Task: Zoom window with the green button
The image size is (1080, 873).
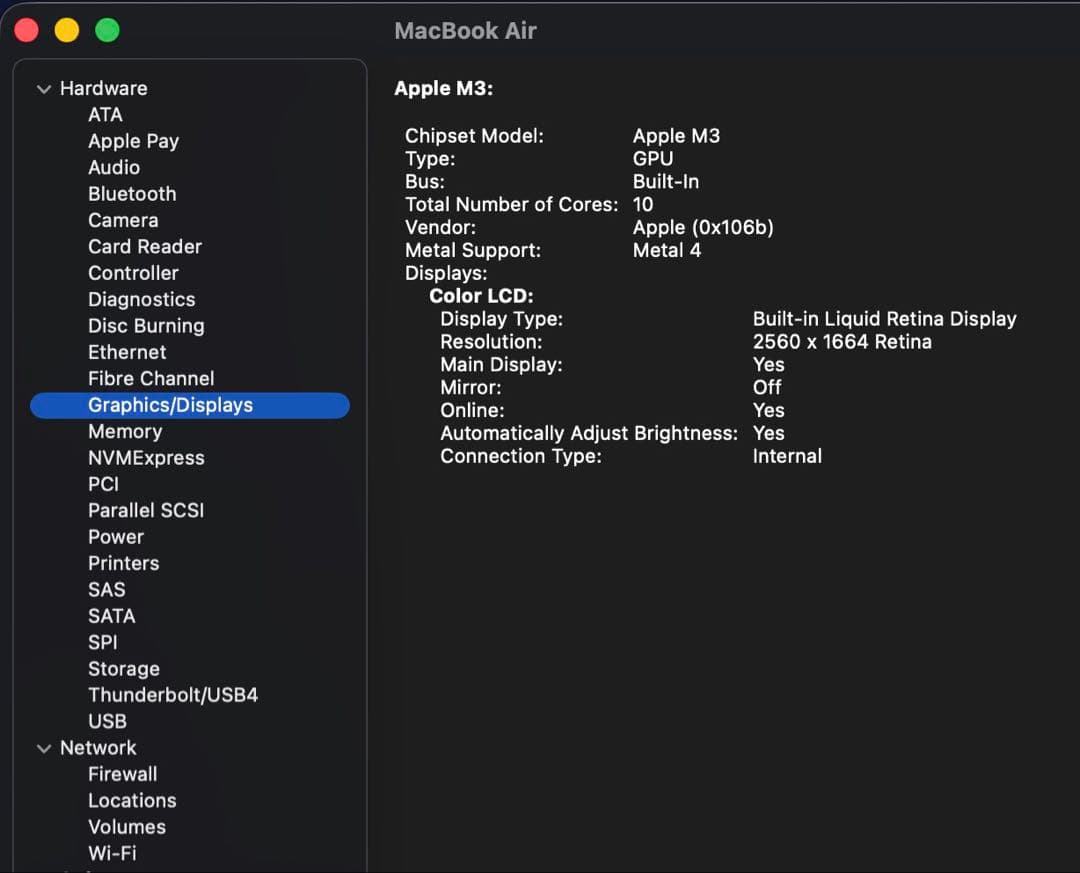Action: point(107,30)
